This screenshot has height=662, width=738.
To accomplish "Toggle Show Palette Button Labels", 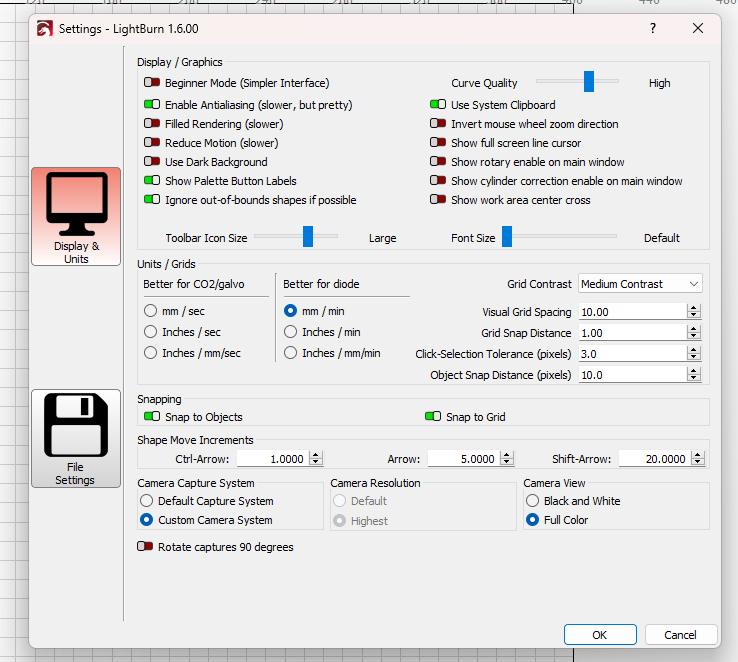I will [152, 181].
